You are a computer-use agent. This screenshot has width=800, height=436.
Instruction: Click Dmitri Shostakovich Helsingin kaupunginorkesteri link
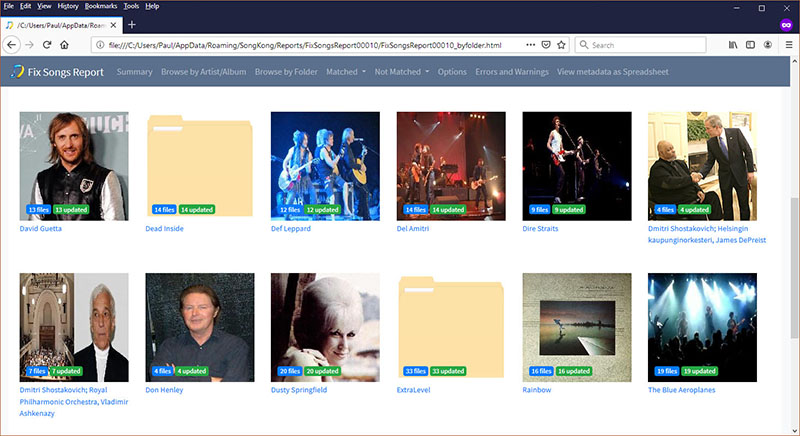tap(707, 234)
